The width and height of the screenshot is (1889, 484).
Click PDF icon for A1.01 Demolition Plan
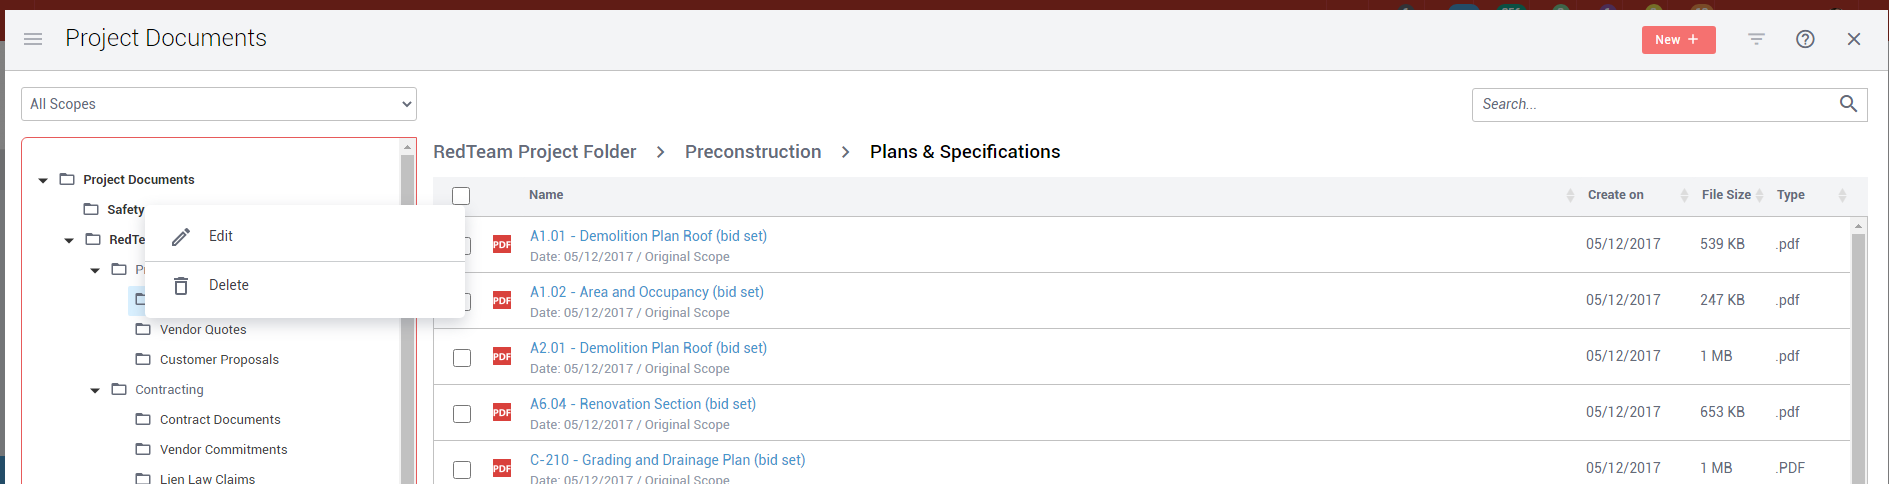[502, 244]
